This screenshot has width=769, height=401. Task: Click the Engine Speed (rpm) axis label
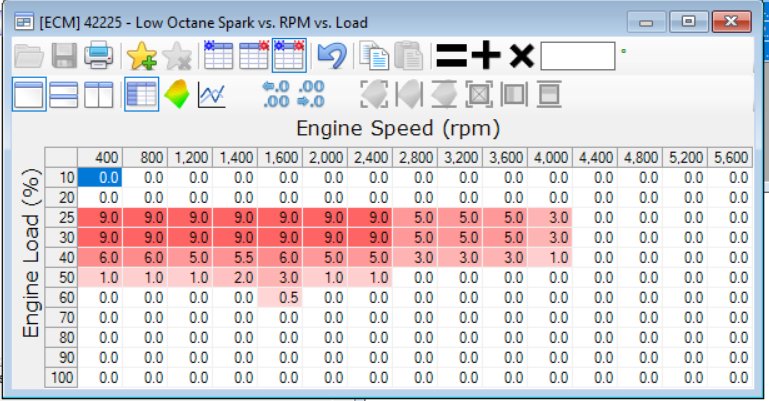click(x=398, y=128)
